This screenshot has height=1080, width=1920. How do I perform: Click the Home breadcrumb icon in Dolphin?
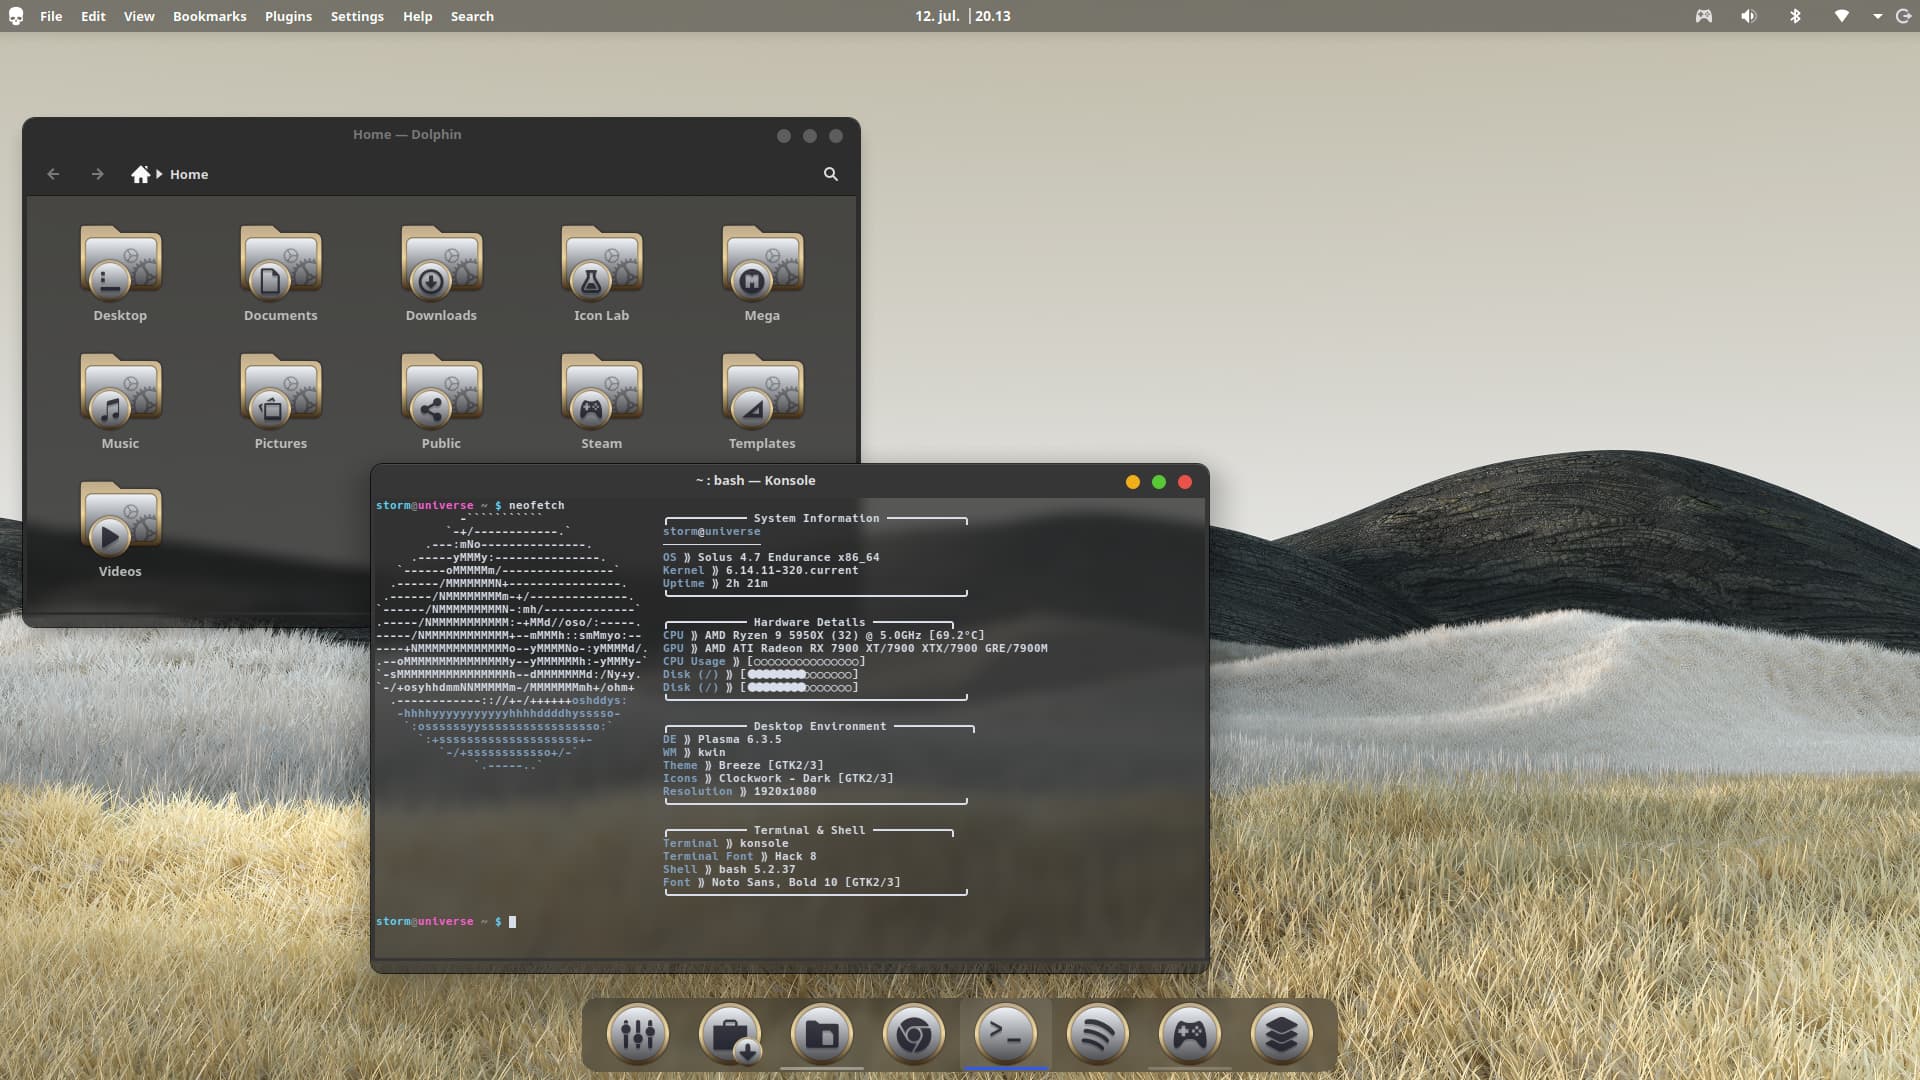[x=140, y=174]
